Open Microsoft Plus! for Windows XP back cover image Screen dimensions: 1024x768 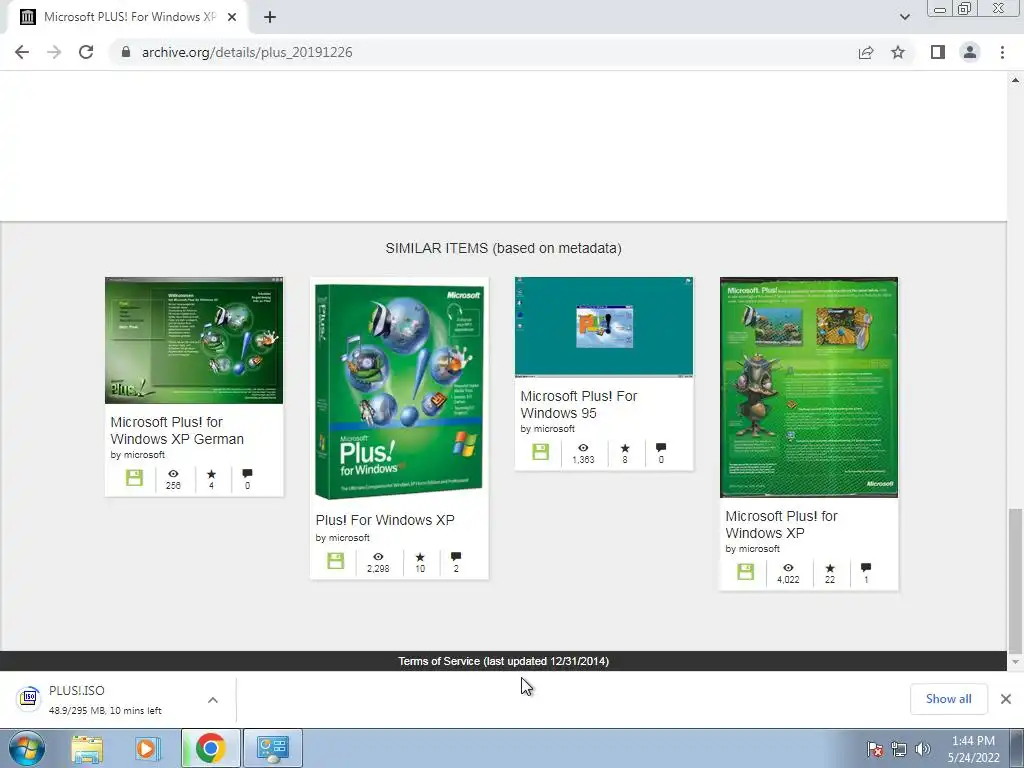(808, 387)
